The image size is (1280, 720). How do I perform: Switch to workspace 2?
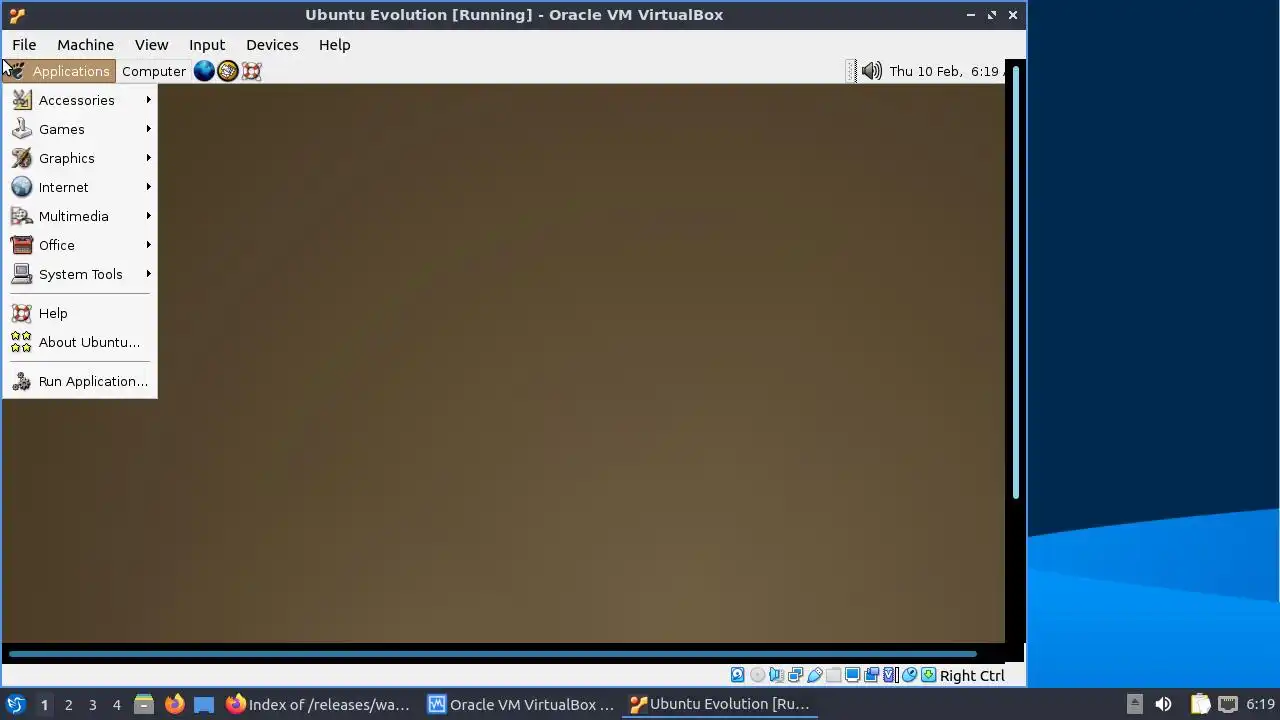pos(68,705)
